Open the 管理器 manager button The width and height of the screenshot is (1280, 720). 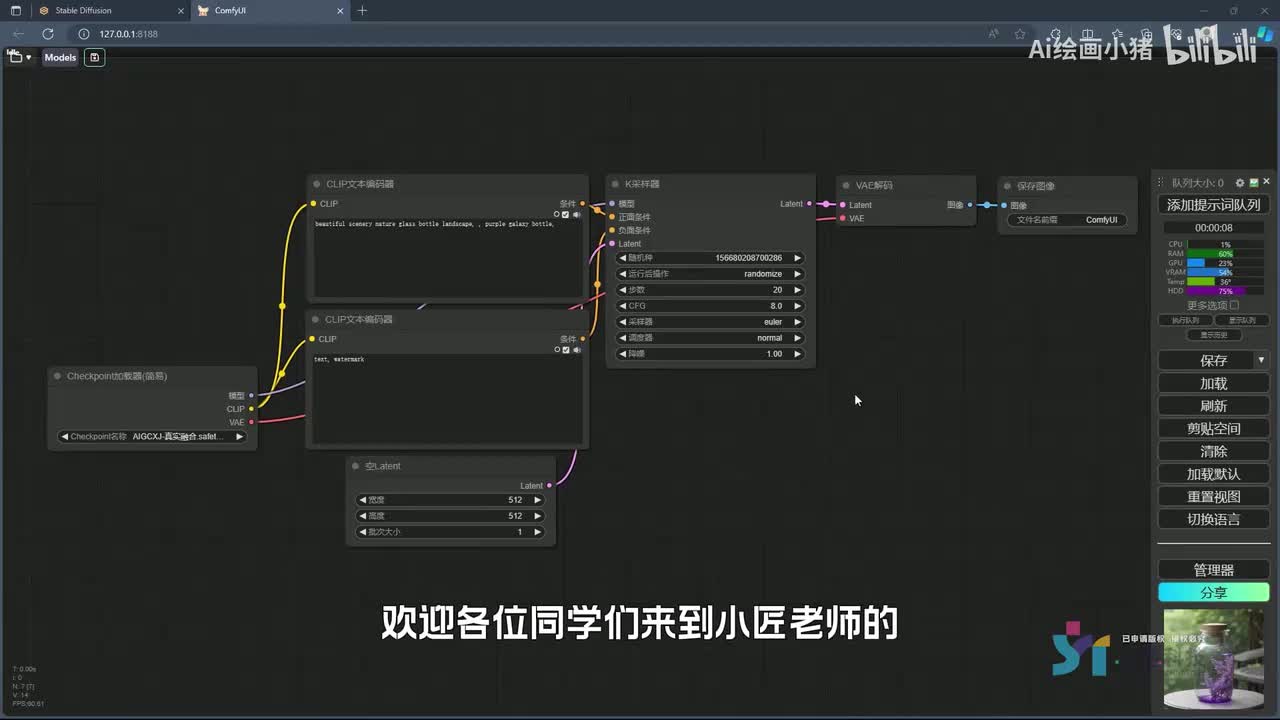pyautogui.click(x=1214, y=570)
